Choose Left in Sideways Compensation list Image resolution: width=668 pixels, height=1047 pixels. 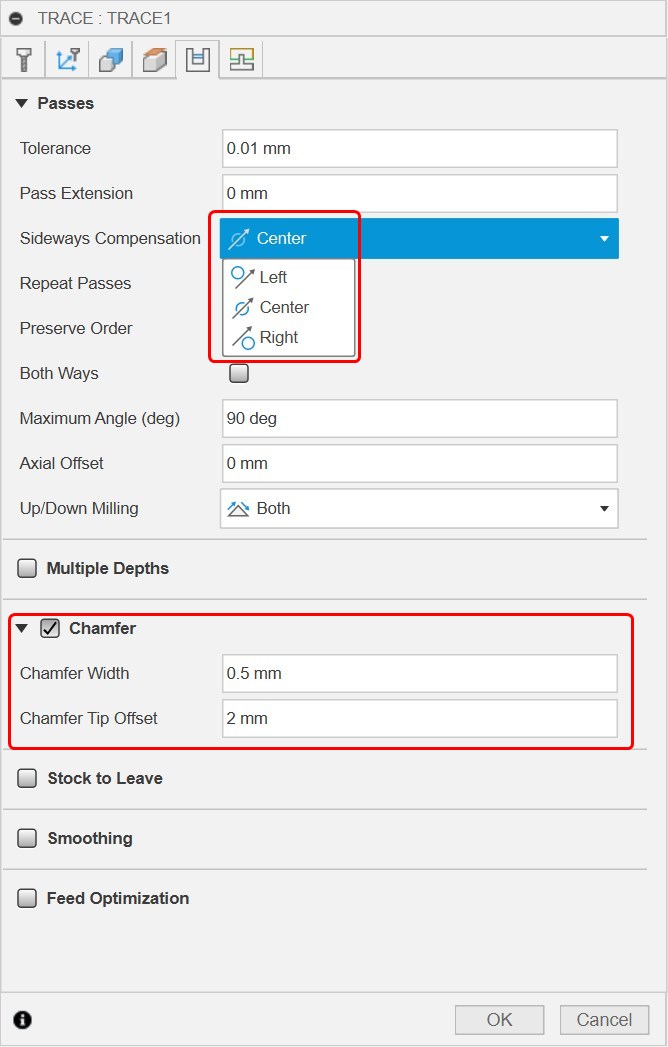273,277
